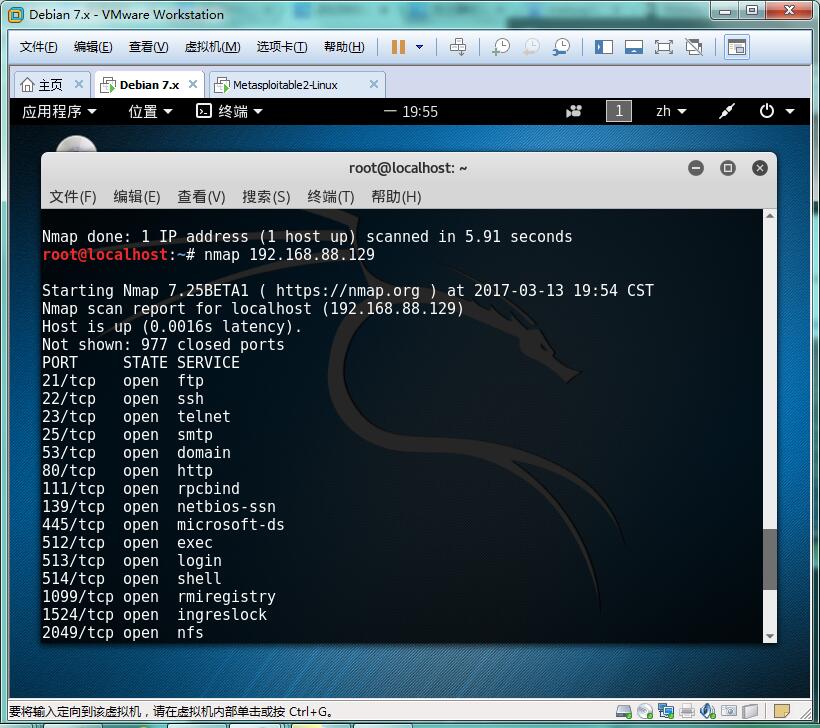Click the terminal scrollbar thumb
The width and height of the screenshot is (820, 728).
click(x=770, y=559)
